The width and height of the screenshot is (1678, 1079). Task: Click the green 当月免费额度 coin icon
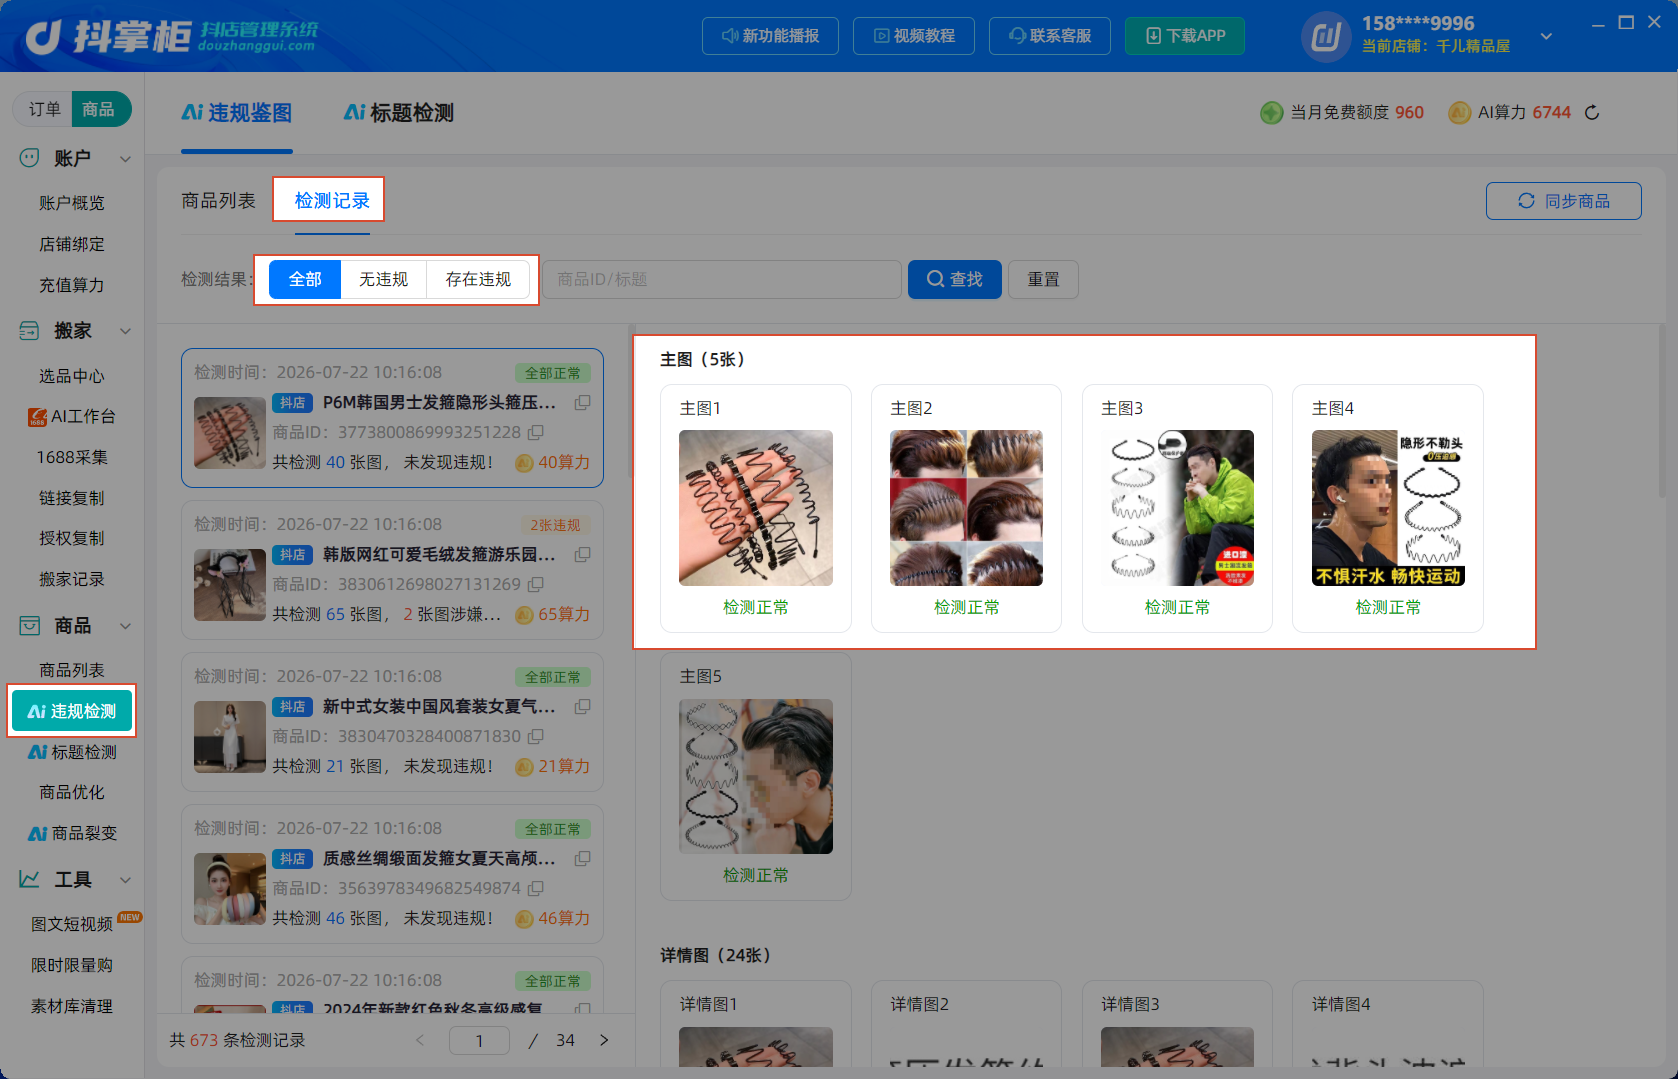click(x=1271, y=113)
